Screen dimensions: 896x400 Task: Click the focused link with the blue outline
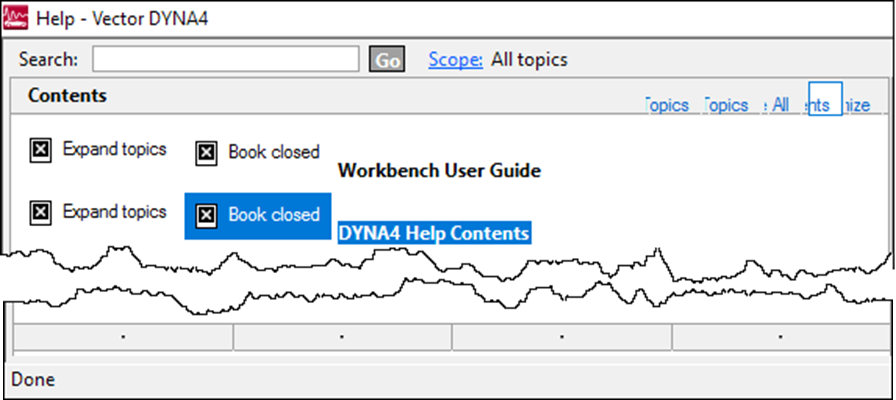[824, 101]
